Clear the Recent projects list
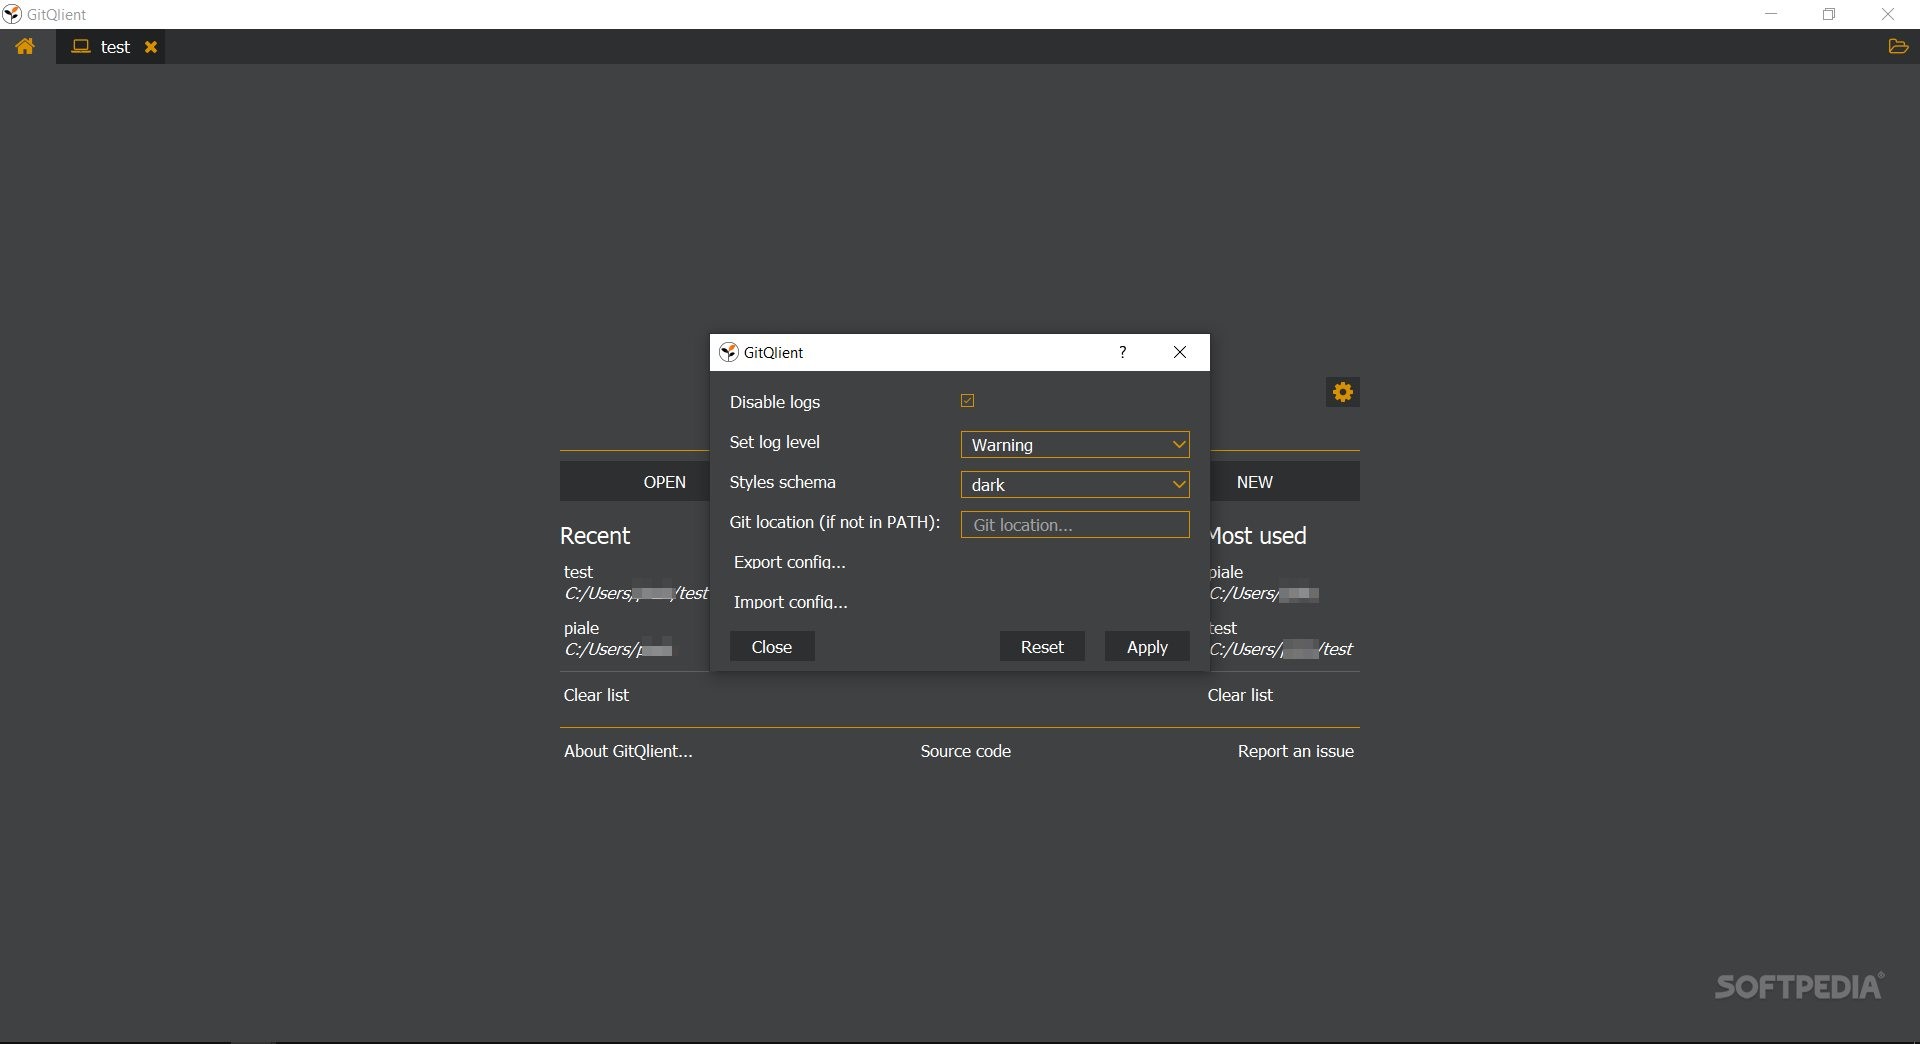 (596, 695)
